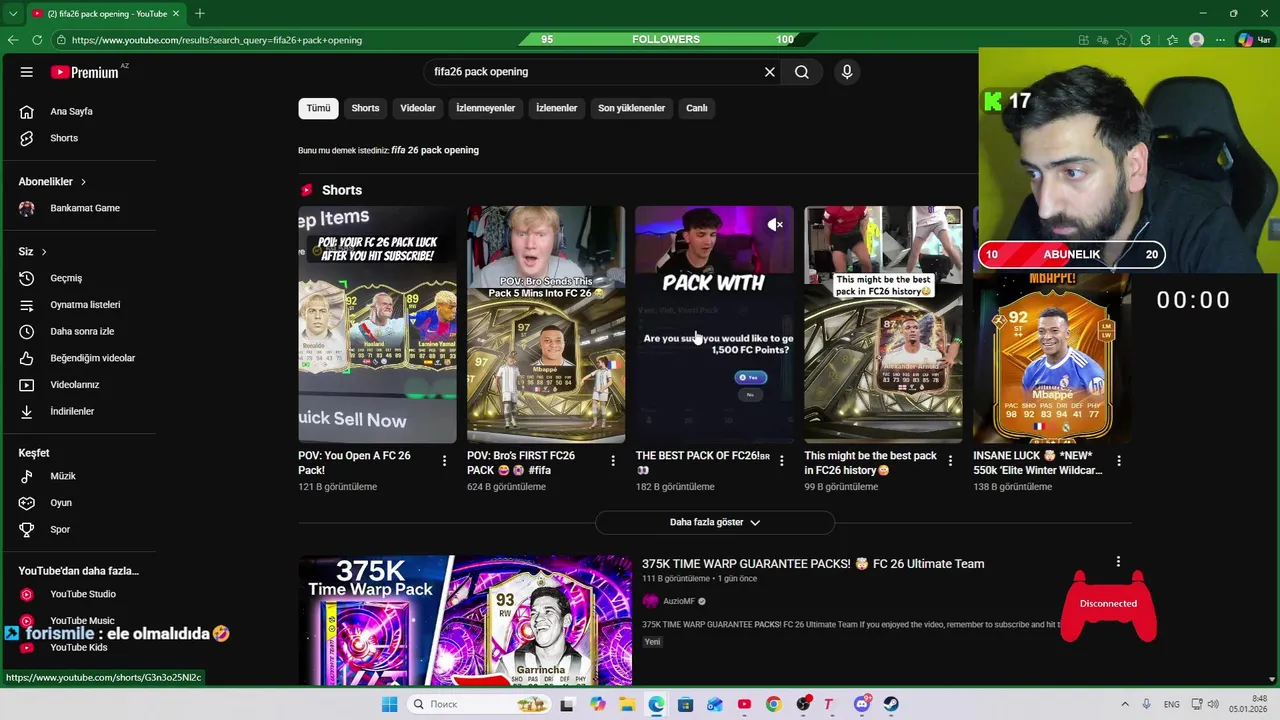Open options for 'POV: You Open A FC 26 Pack!'
Image resolution: width=1280 pixels, height=720 pixels.
point(444,461)
